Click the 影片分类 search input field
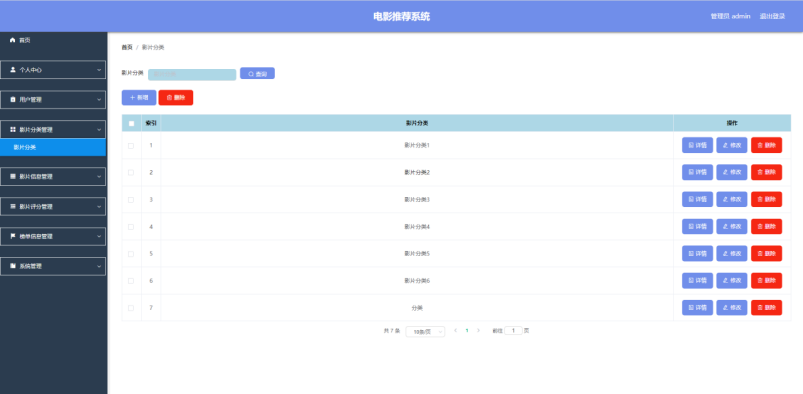This screenshot has height=394, width=803. click(192, 74)
